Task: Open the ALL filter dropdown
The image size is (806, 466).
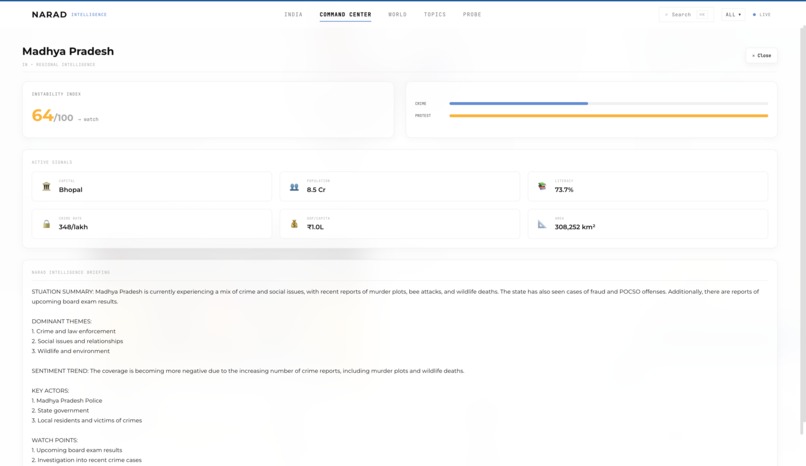Action: coord(733,14)
